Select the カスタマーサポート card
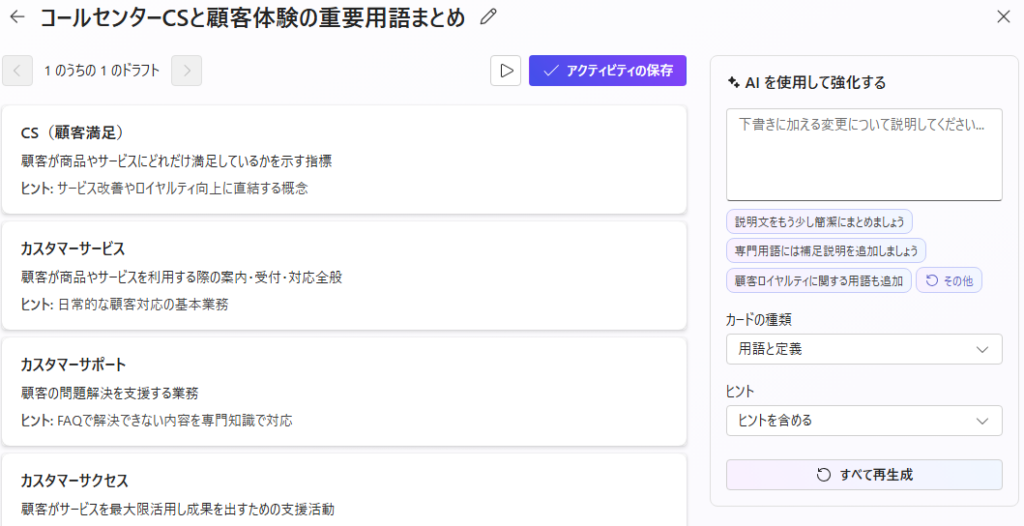Screen dimensions: 1024x526 344,392
